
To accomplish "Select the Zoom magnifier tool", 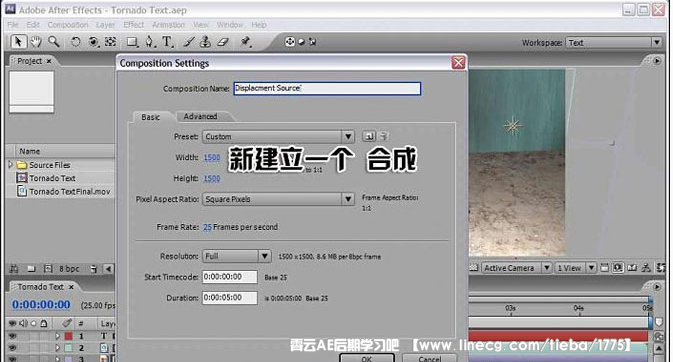I will tap(54, 42).
